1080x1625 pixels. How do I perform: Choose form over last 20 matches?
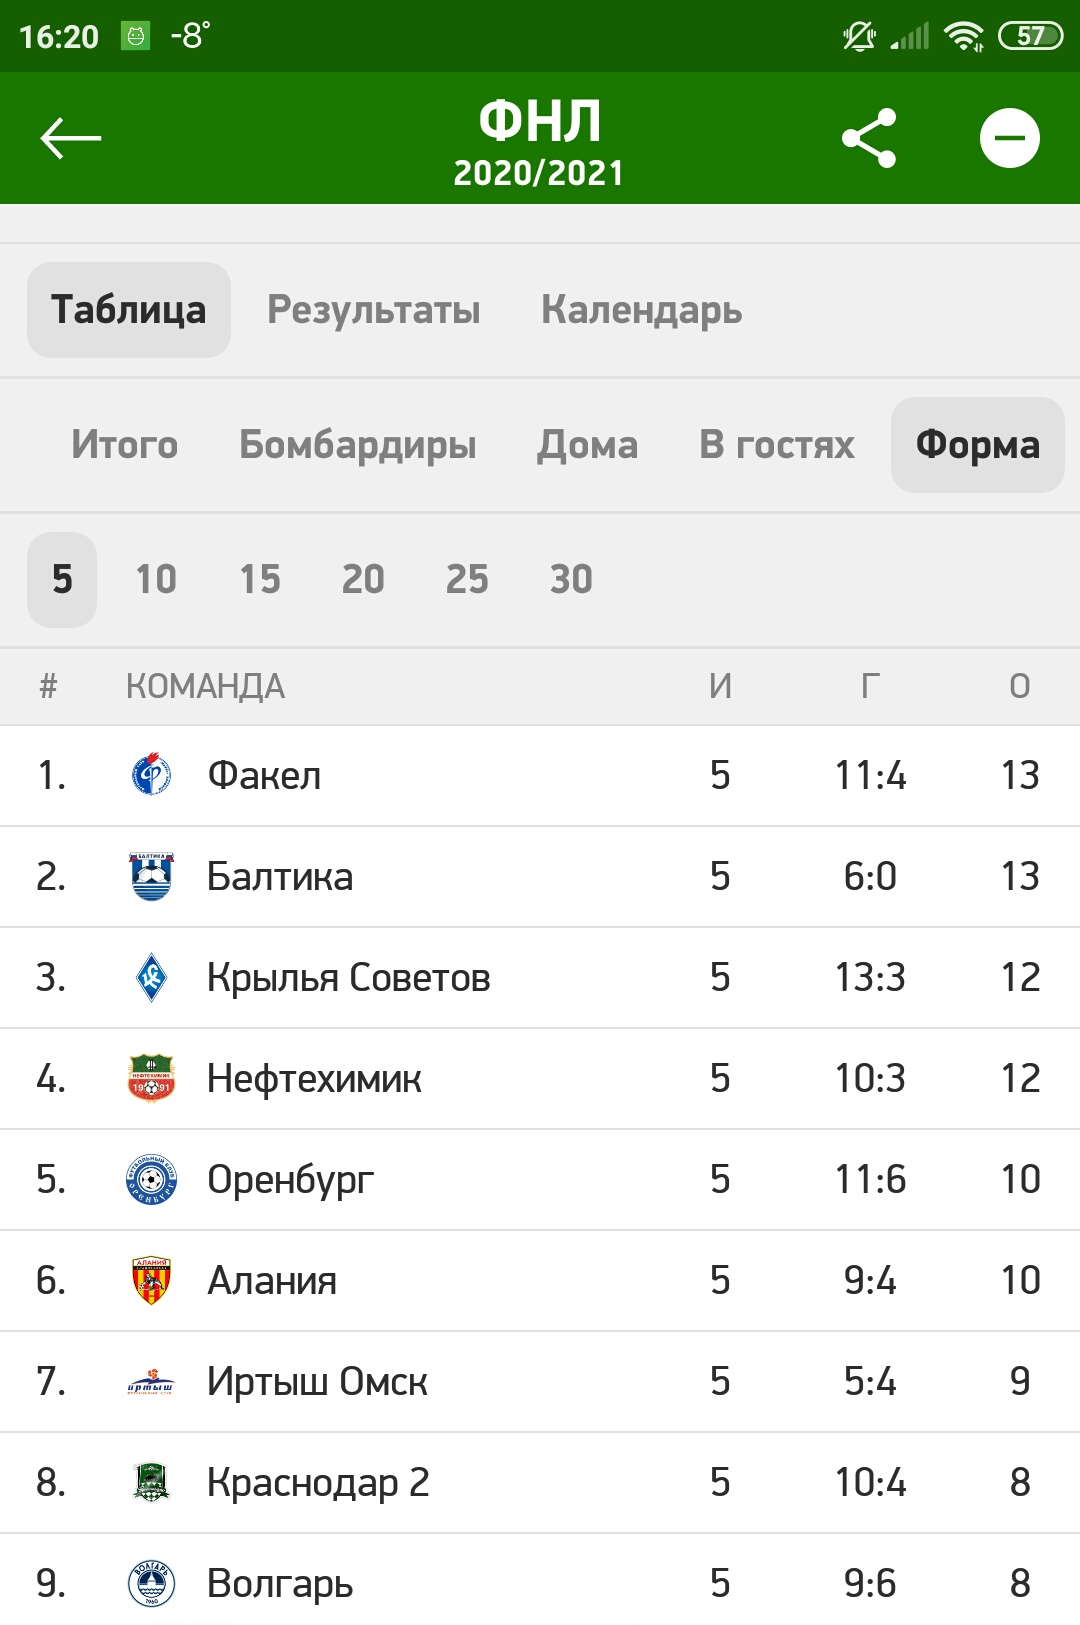tap(363, 579)
